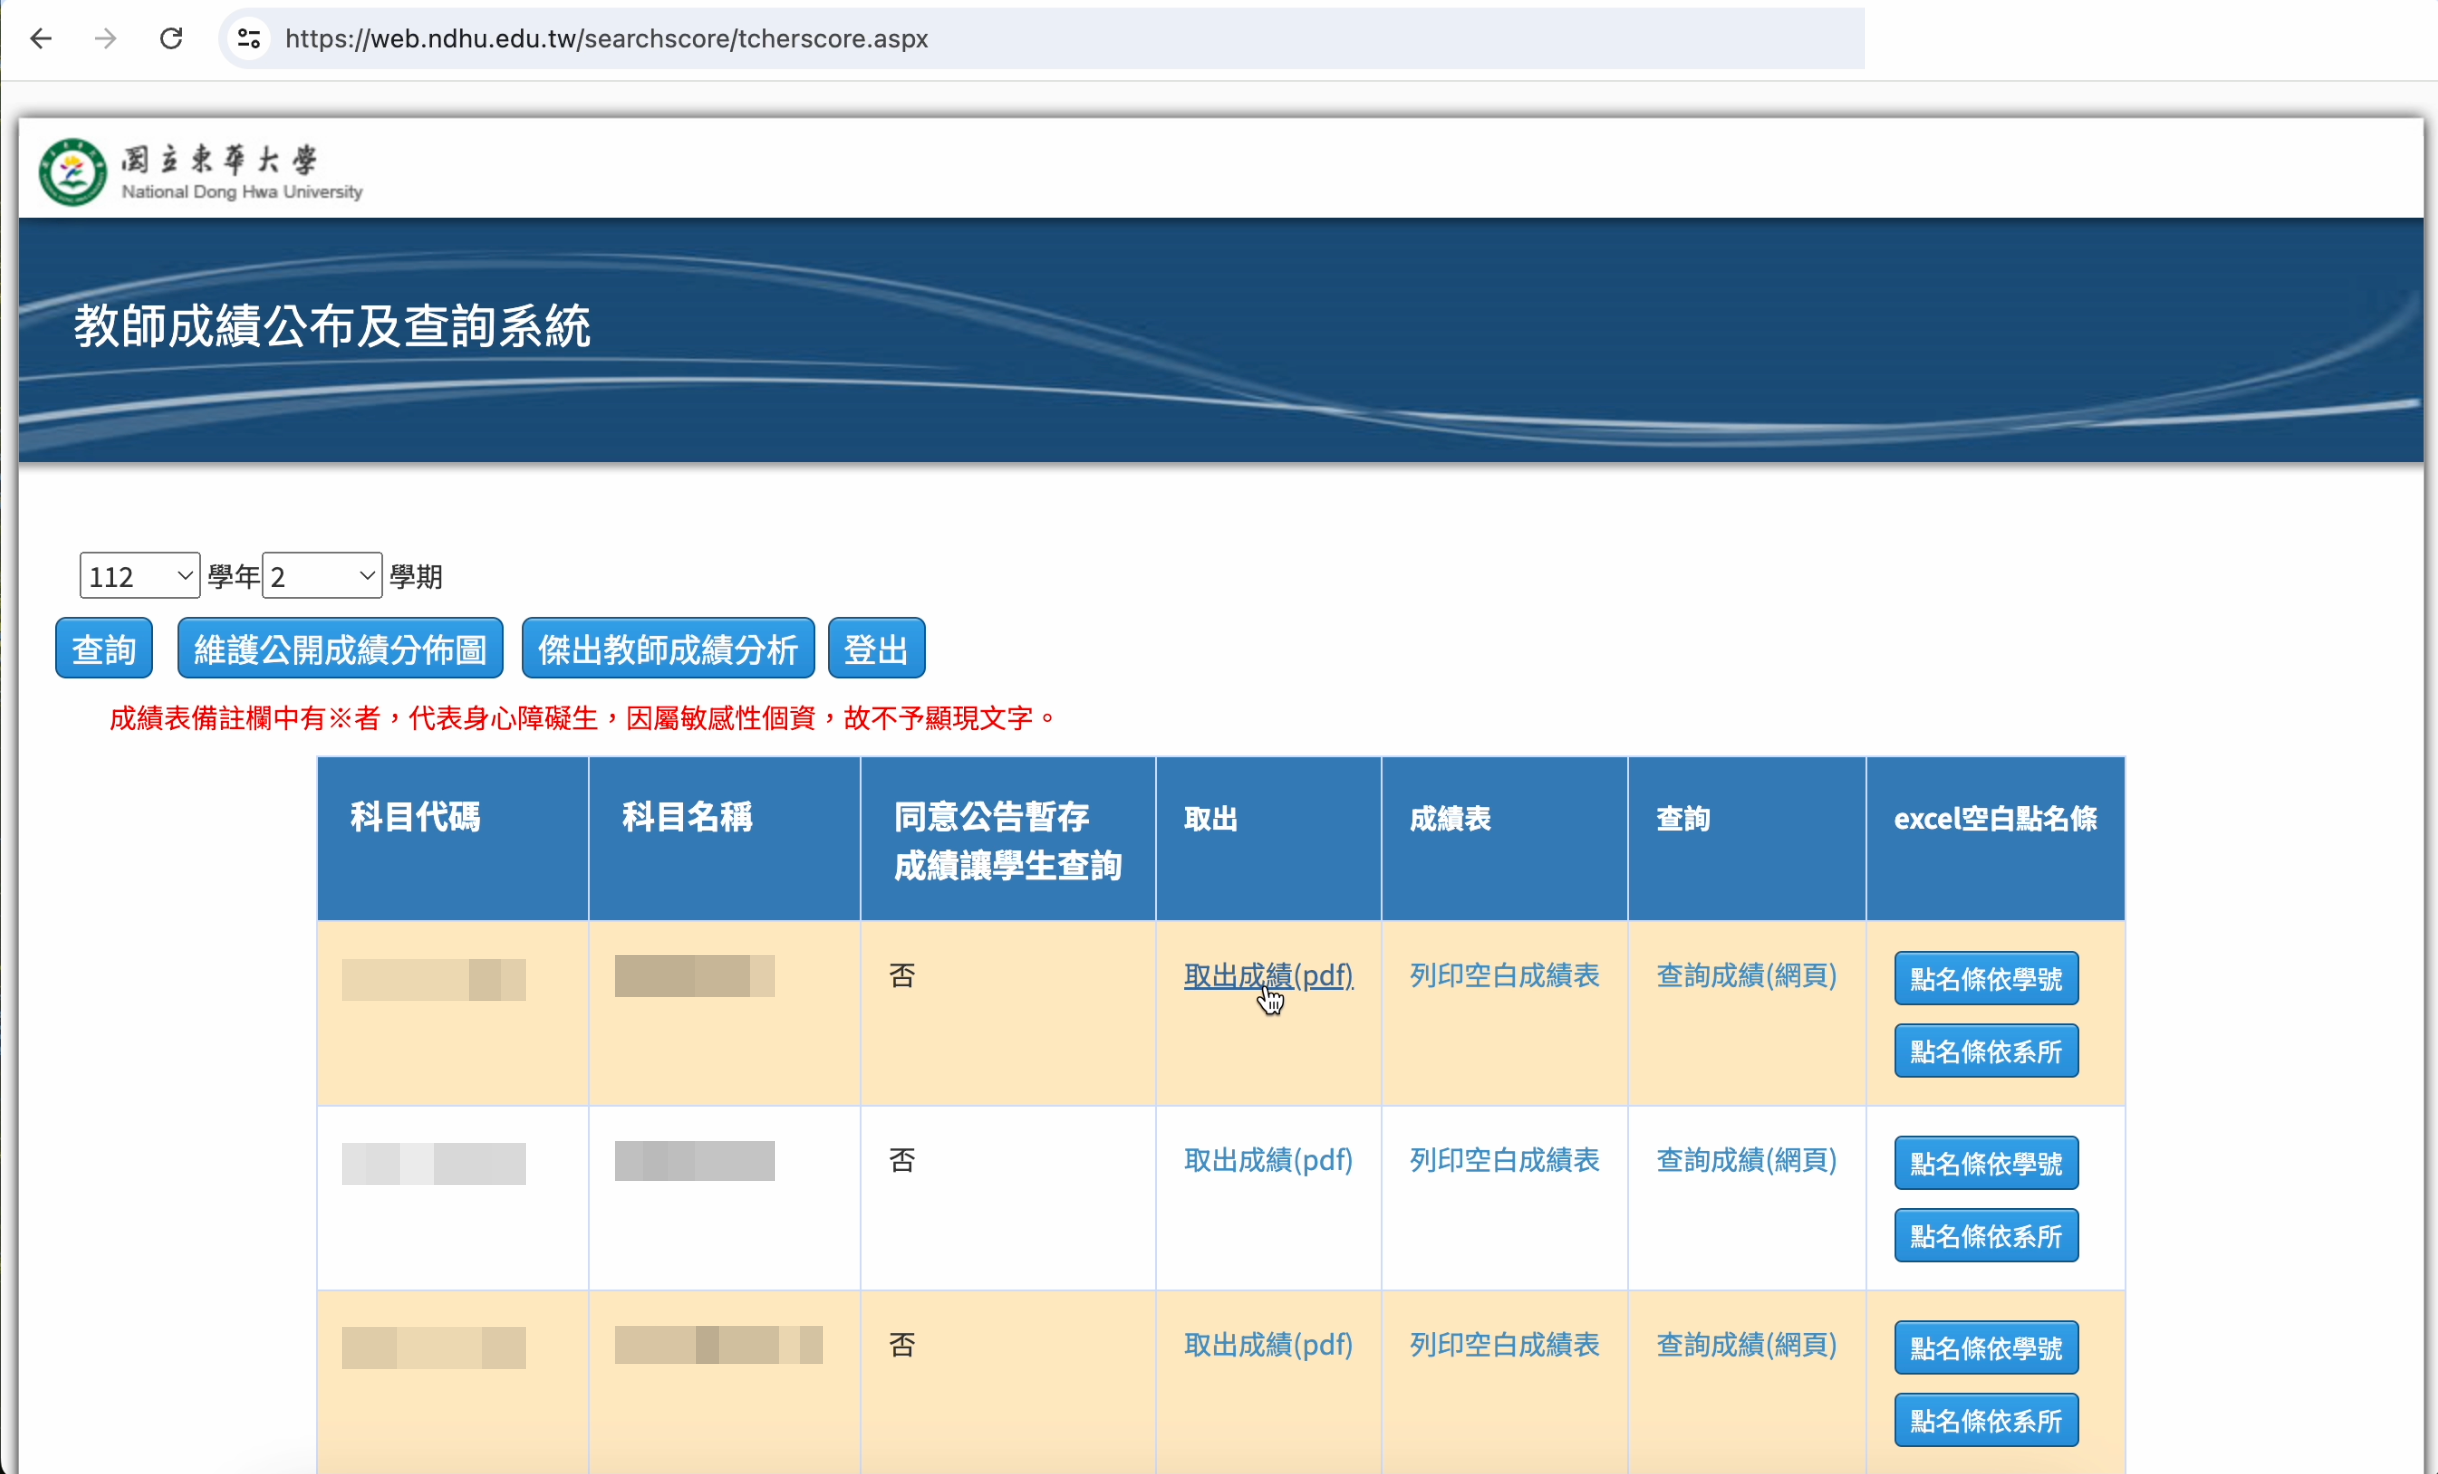2438x1474 pixels.
Task: Open the 112 academic year dropdown
Action: (139, 576)
